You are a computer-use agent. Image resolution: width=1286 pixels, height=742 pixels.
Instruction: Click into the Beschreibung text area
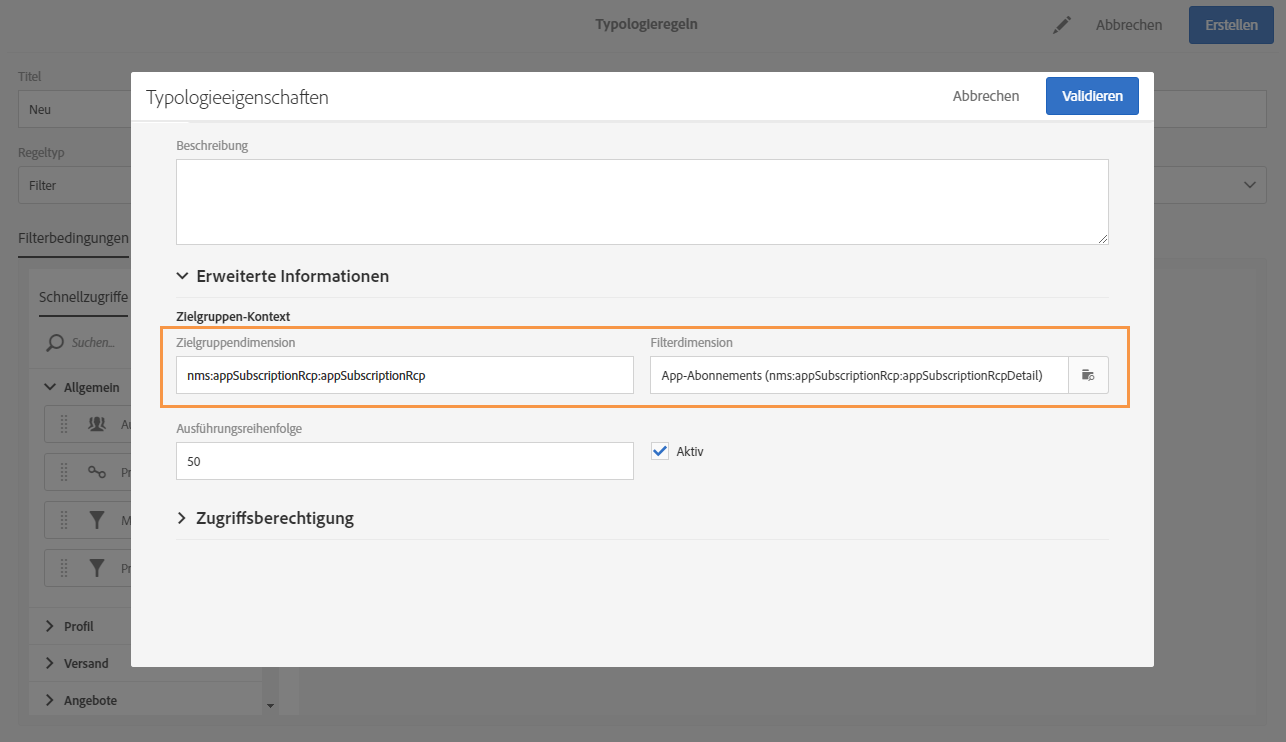pyautogui.click(x=642, y=201)
